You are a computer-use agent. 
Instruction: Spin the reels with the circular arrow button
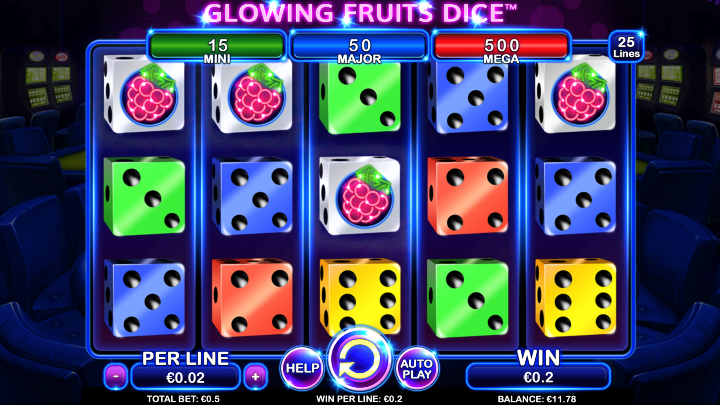tap(360, 360)
